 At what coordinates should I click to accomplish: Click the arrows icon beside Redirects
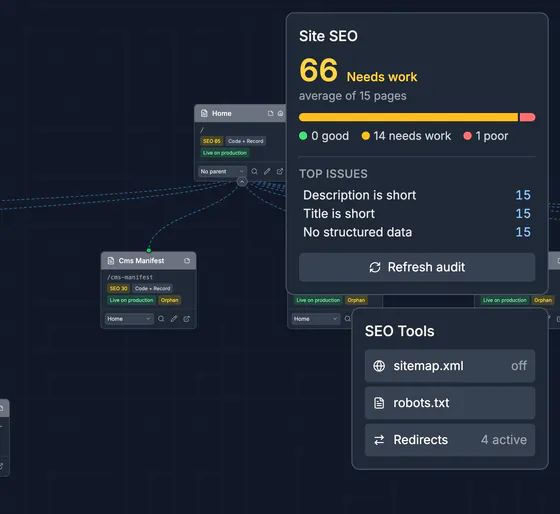pos(379,440)
